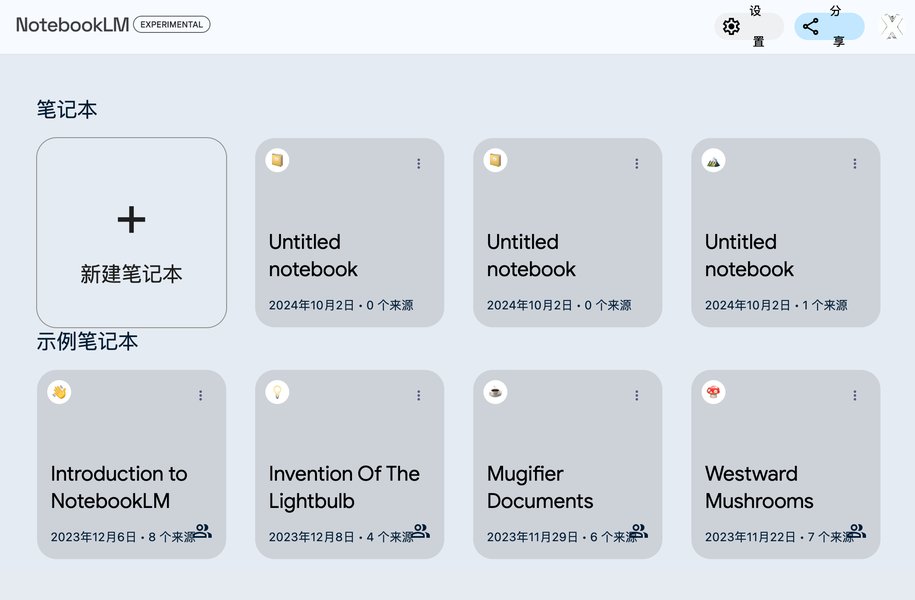Click the mushroom emoji icon
The image size is (915, 600).
click(713, 392)
